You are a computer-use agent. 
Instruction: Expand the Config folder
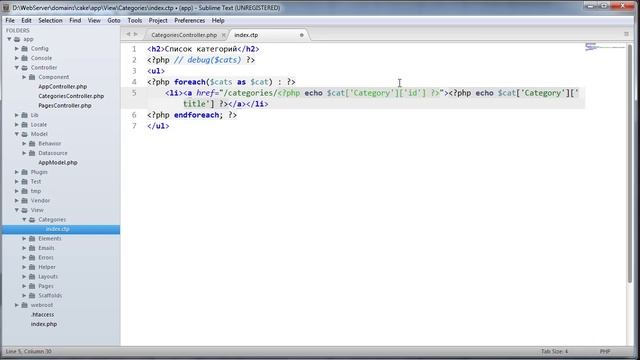(x=17, y=49)
